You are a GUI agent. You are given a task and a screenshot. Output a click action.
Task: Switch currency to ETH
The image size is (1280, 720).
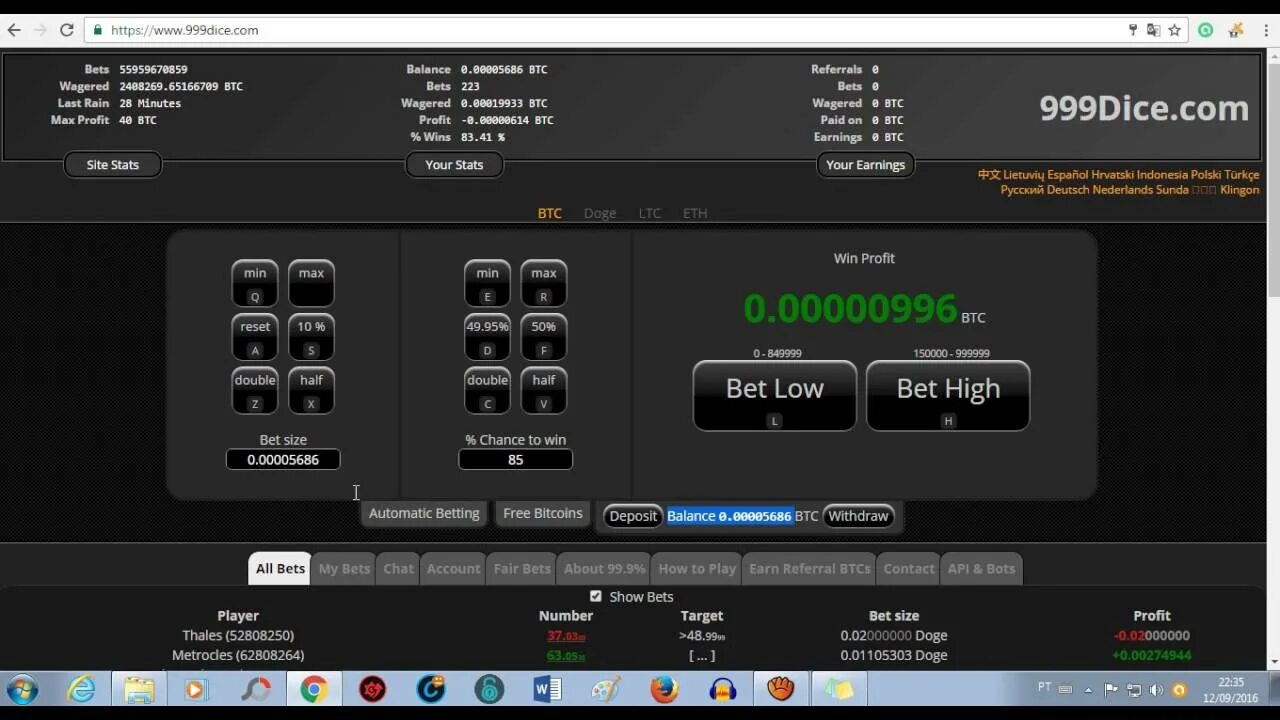[x=695, y=213]
